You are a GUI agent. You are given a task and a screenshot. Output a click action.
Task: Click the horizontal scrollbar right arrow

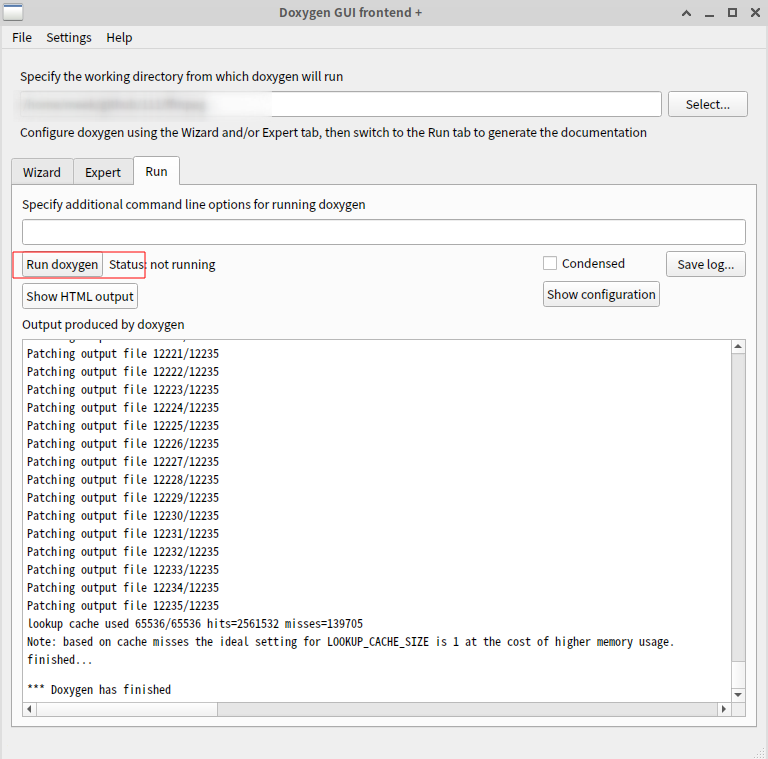(724, 709)
